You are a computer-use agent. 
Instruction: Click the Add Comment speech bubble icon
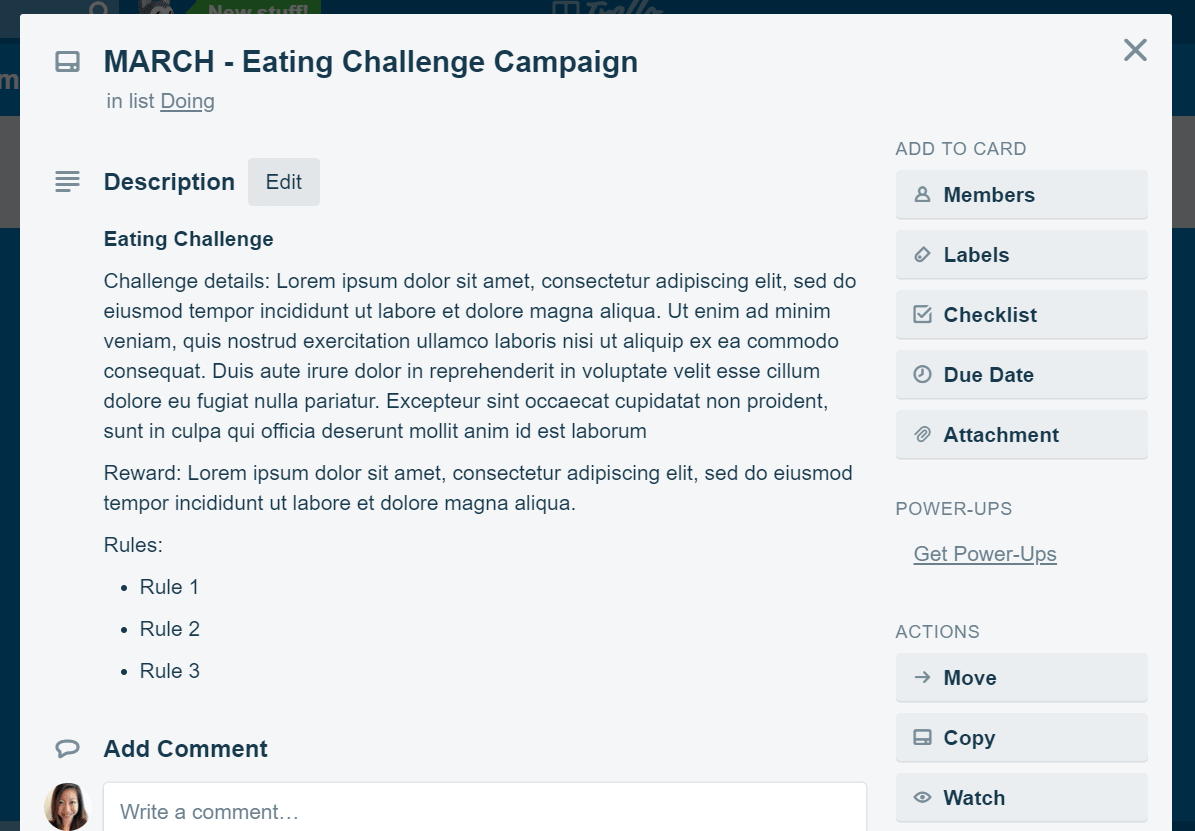67,748
